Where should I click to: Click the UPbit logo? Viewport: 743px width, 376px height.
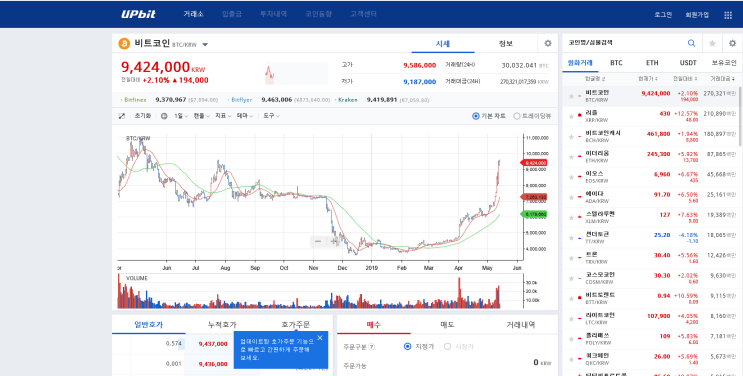pyautogui.click(x=138, y=14)
